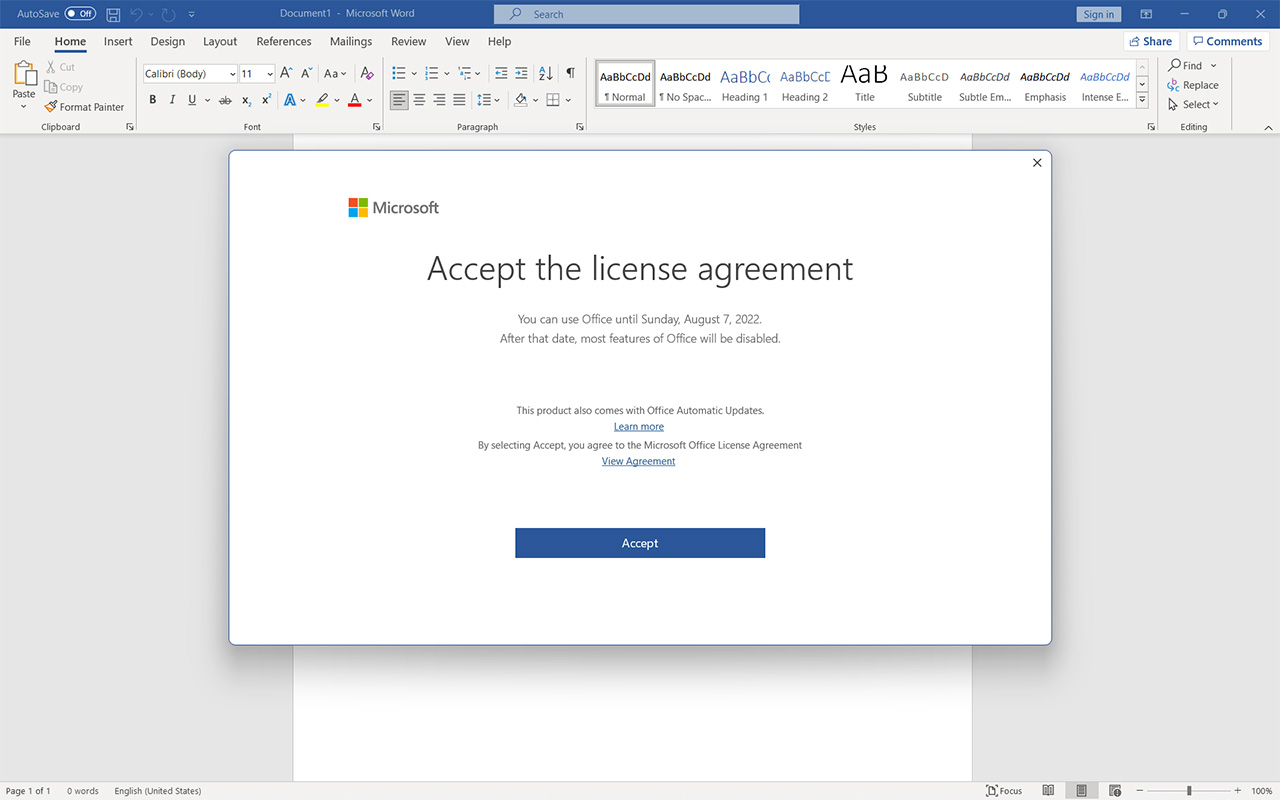Switch to the Insert tab
The width and height of the screenshot is (1280, 800).
118,42
